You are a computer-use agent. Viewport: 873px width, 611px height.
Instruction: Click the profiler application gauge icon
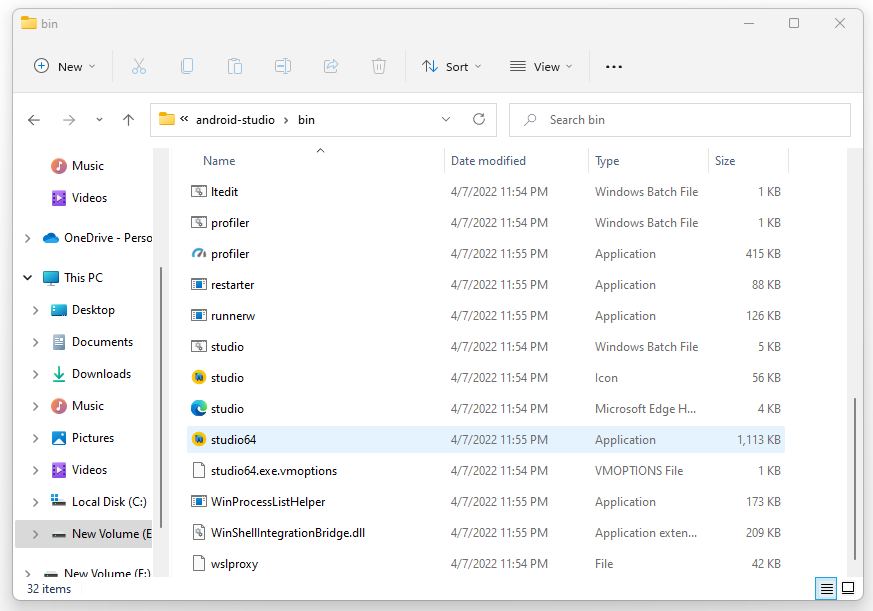pos(199,253)
